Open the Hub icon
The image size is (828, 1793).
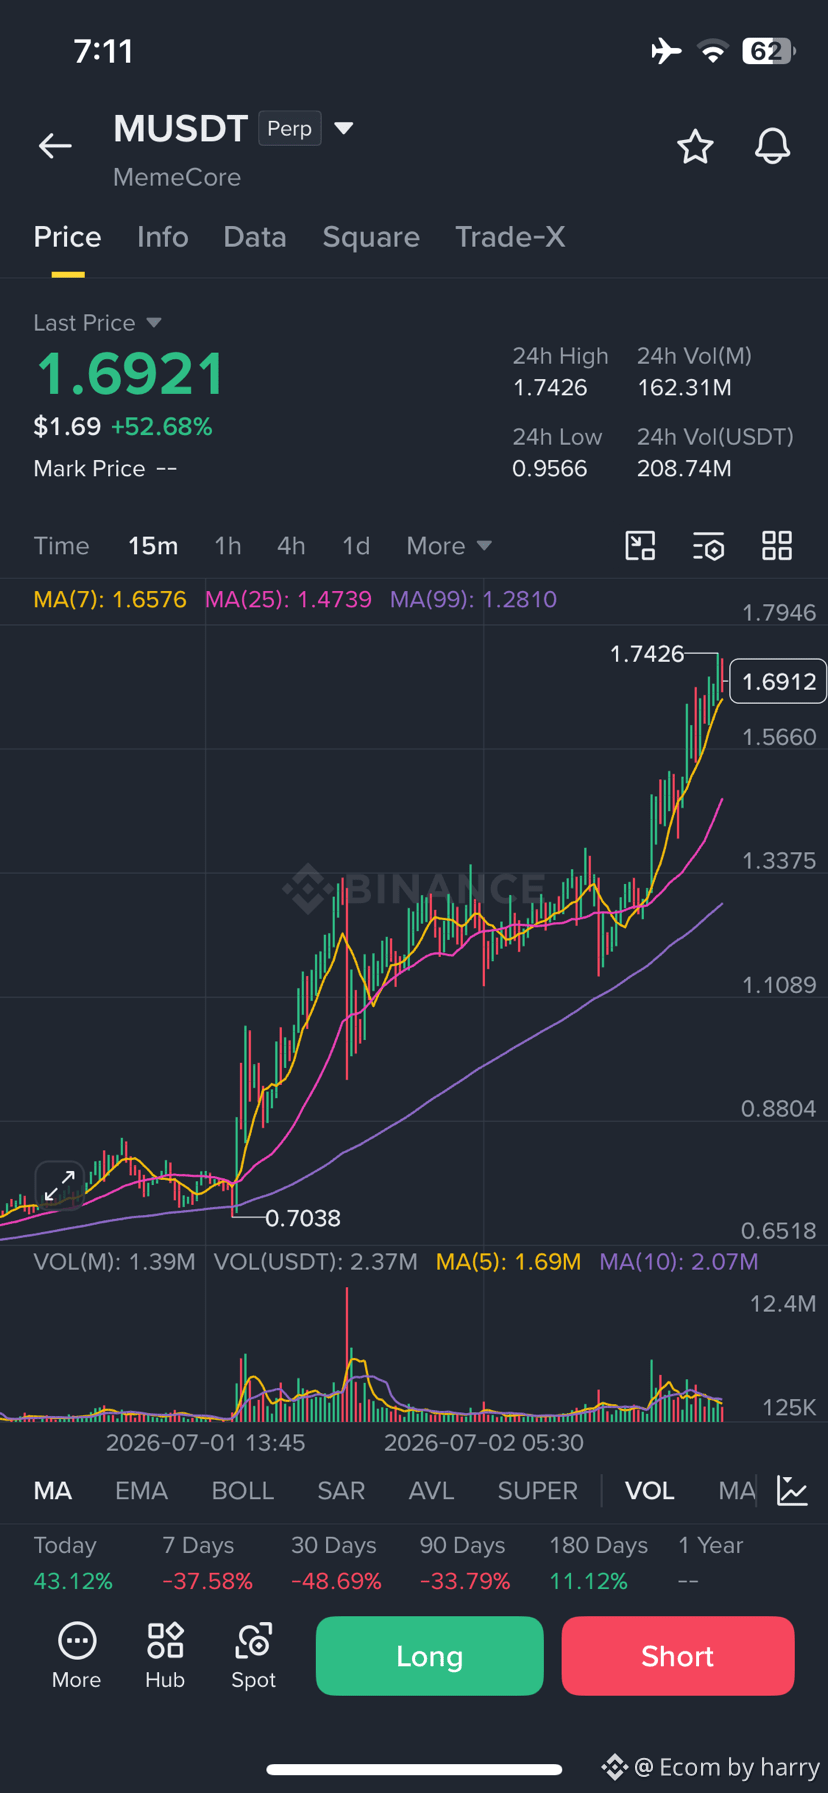(165, 1656)
